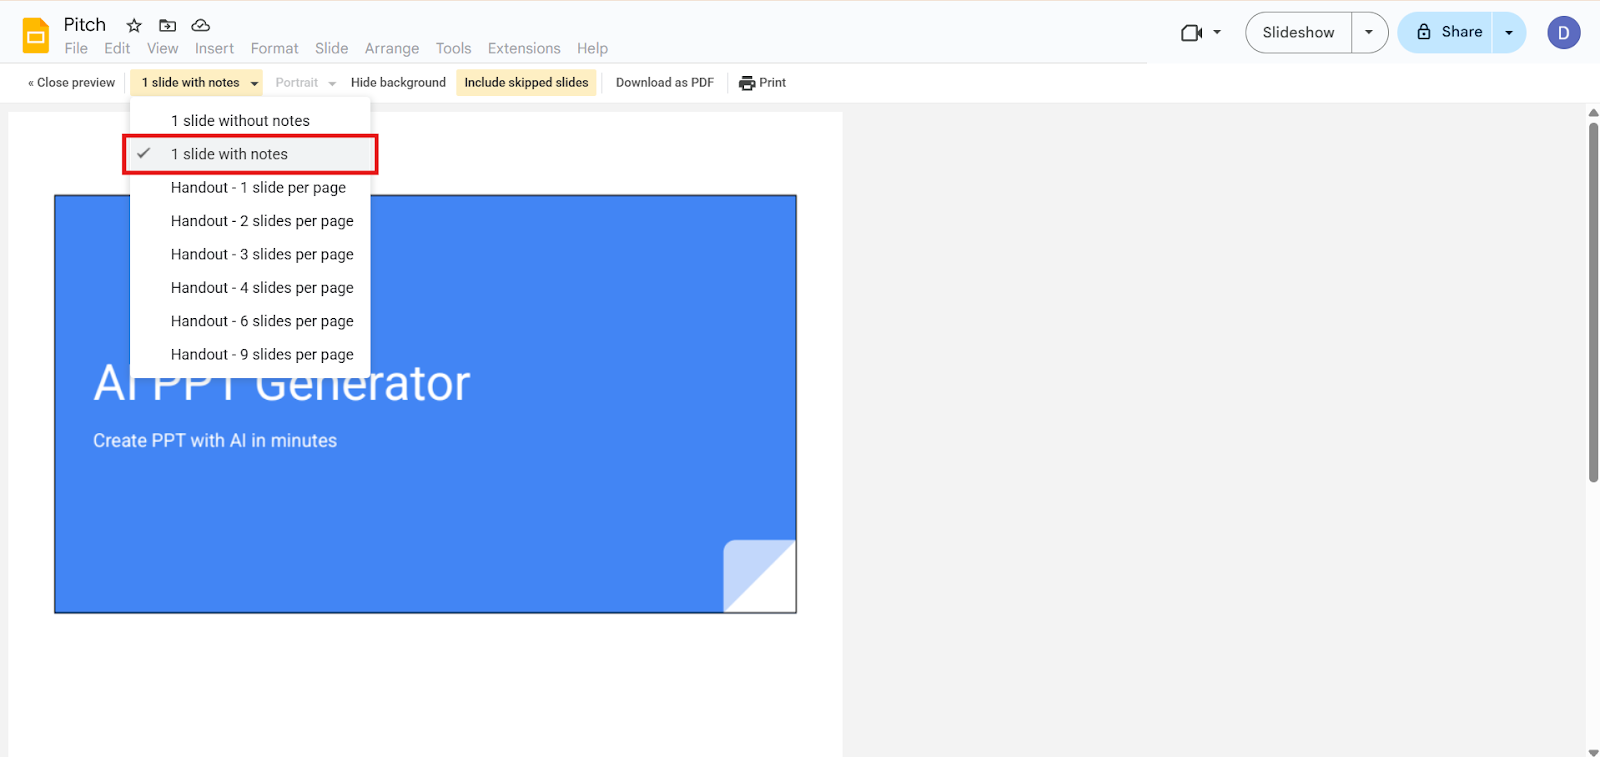Click the vertical scrollbar thumb
Viewport: 1600px width, 757px height.
[1593, 302]
